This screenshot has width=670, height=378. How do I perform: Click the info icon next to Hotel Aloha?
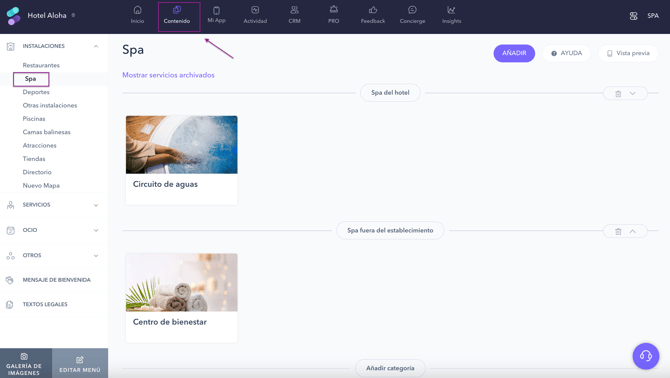(73, 15)
